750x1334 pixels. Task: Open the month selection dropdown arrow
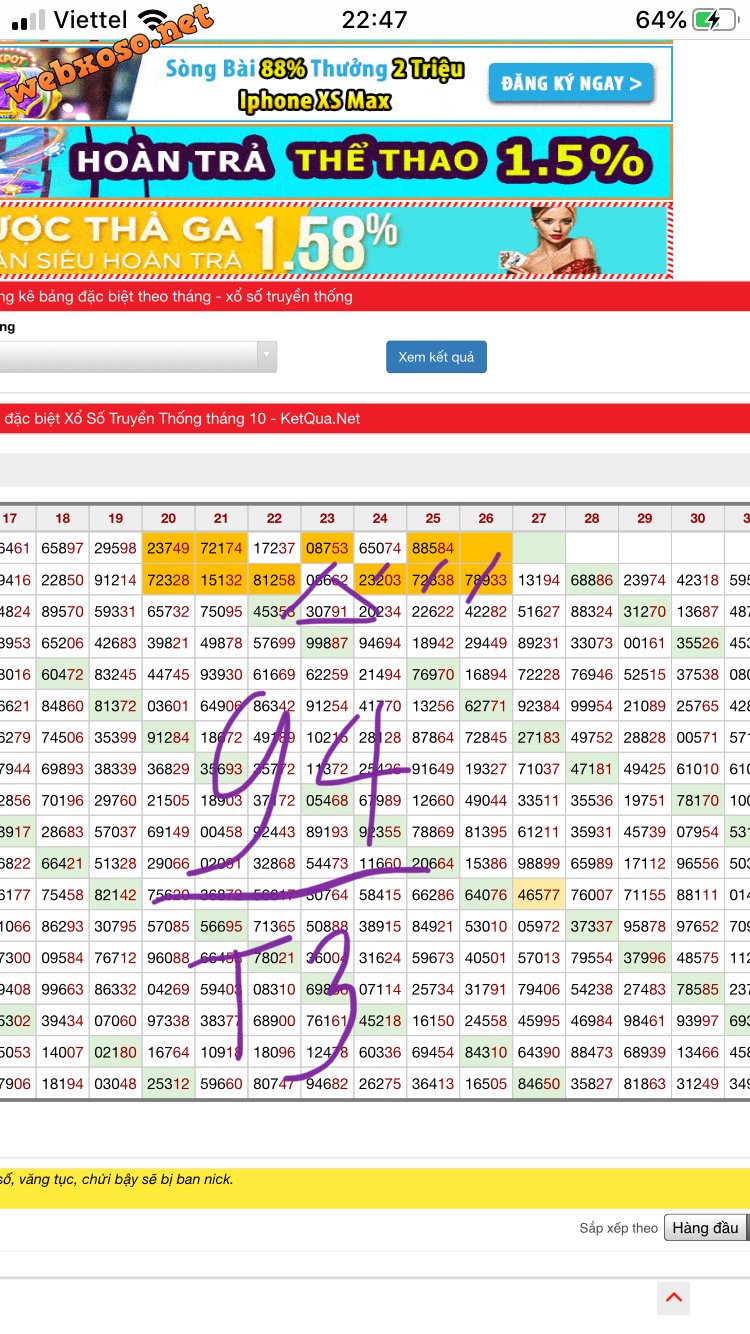(266, 357)
